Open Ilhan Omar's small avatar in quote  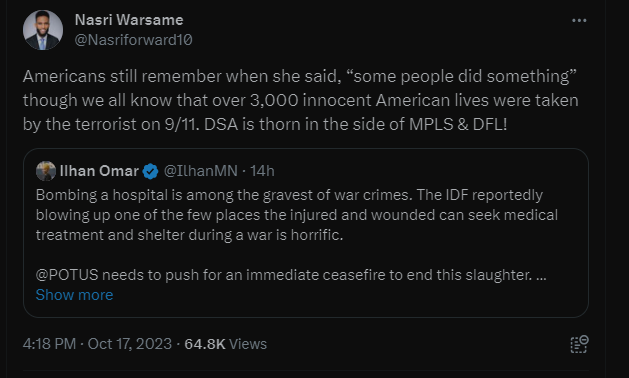tap(46, 171)
